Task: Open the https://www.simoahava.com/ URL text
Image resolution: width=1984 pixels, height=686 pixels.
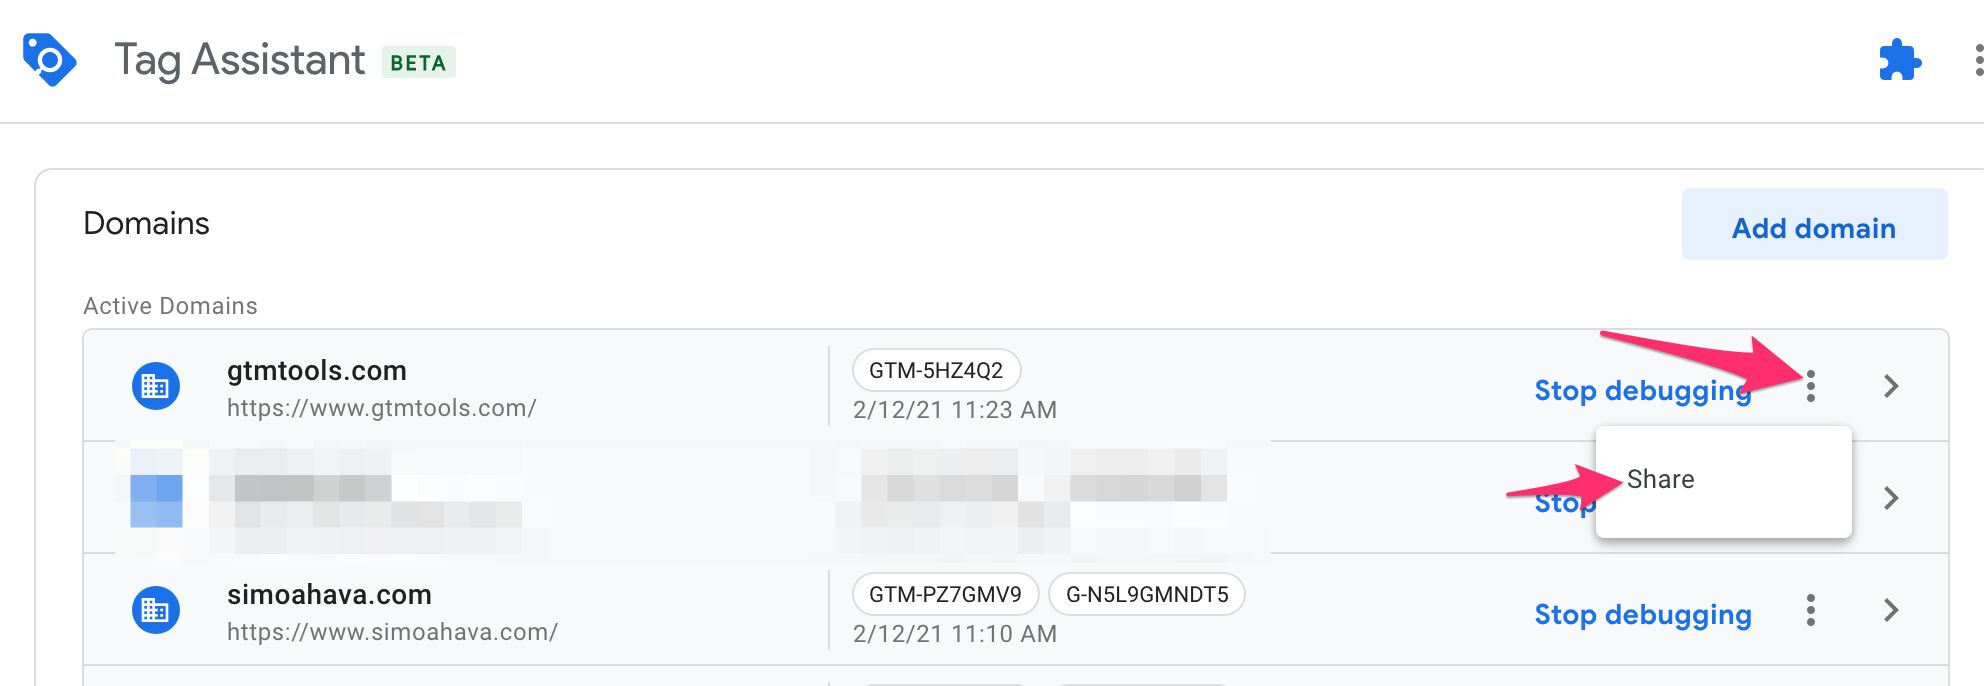Action: [x=392, y=632]
